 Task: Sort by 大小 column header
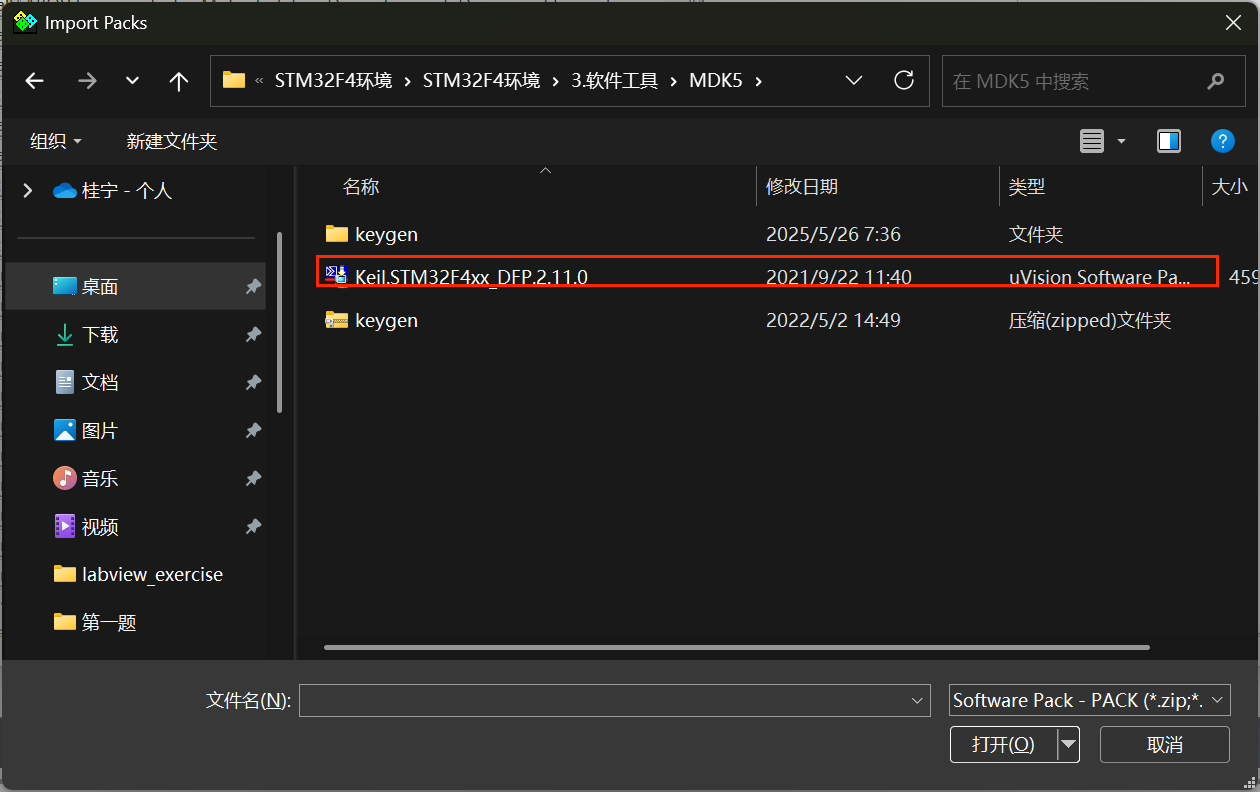click(x=1230, y=186)
